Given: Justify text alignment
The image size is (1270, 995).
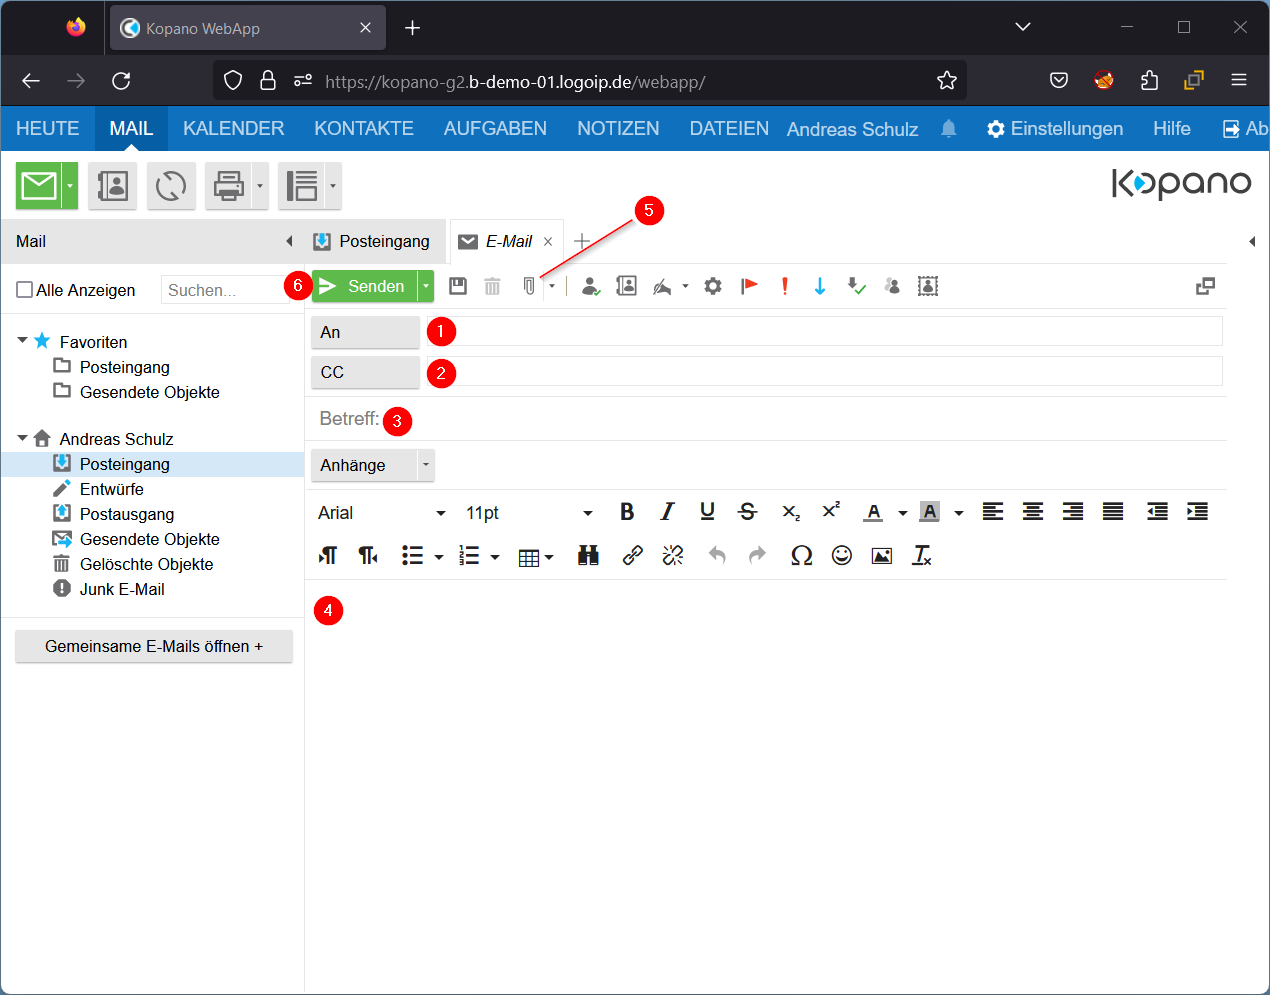Looking at the screenshot, I should [x=1113, y=512].
